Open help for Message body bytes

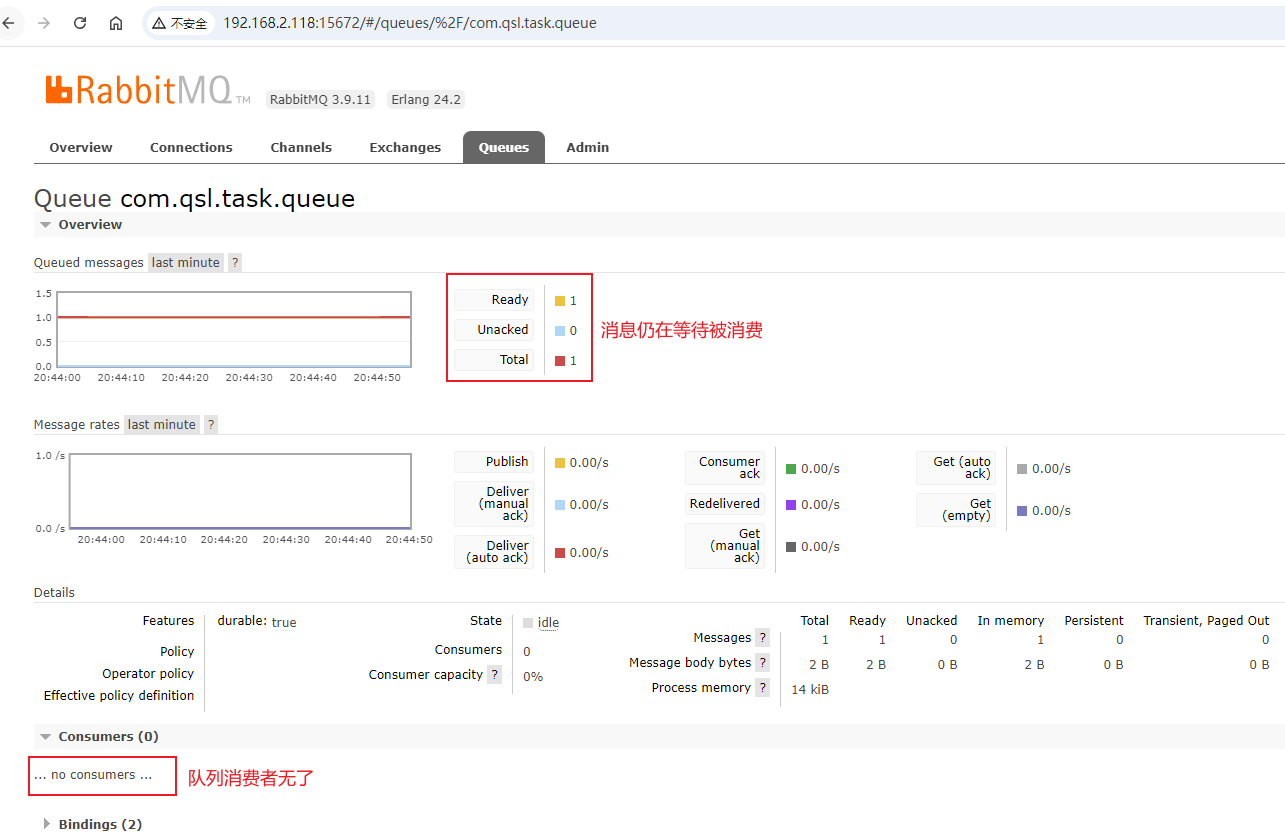coord(763,663)
